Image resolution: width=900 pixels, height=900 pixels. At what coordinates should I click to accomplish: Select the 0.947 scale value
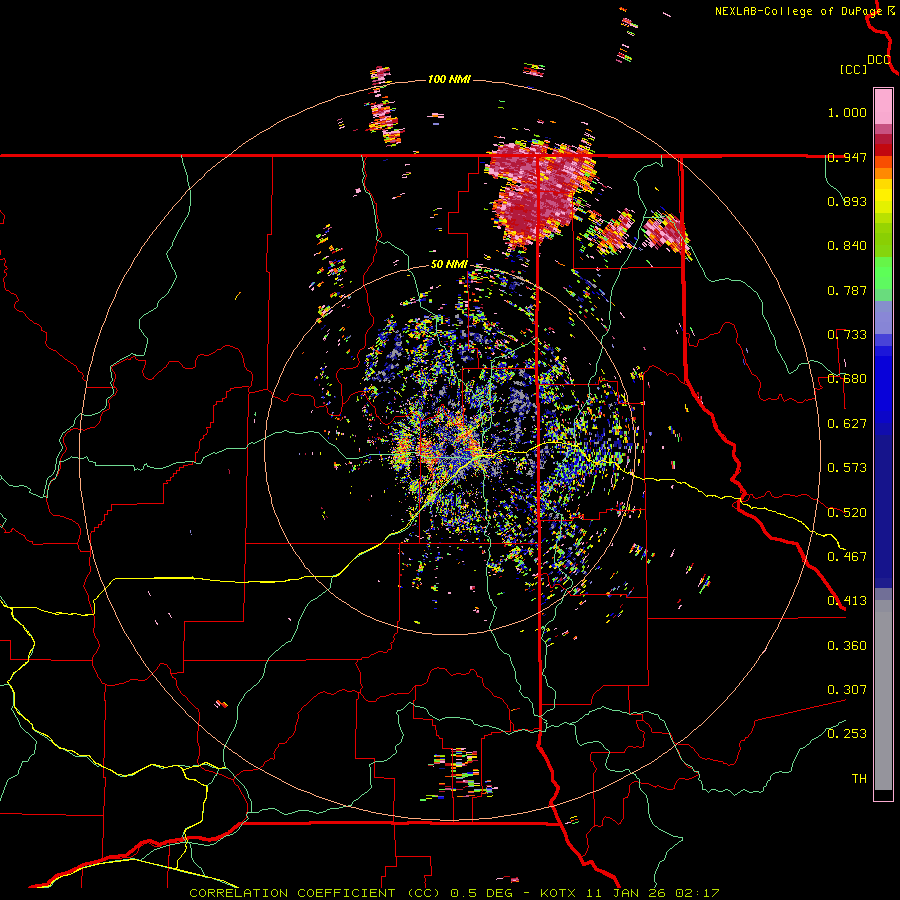coord(847,157)
